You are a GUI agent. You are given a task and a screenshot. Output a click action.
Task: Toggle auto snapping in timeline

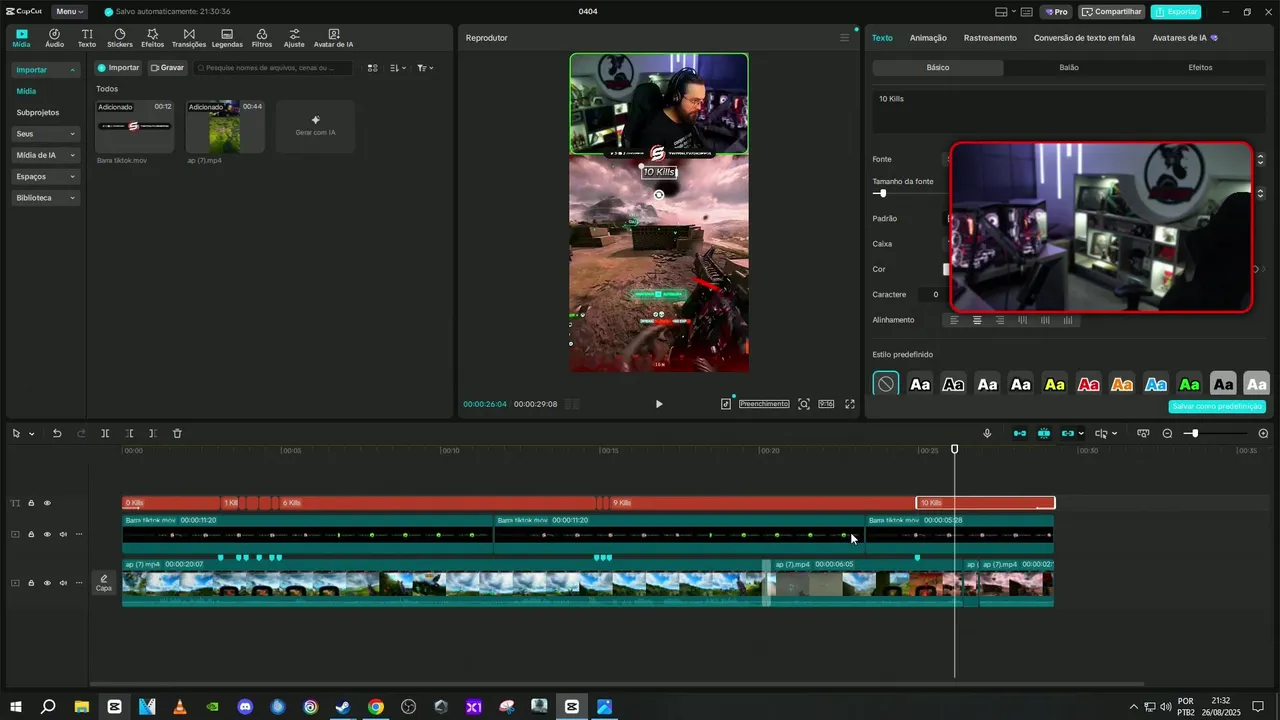point(1044,433)
